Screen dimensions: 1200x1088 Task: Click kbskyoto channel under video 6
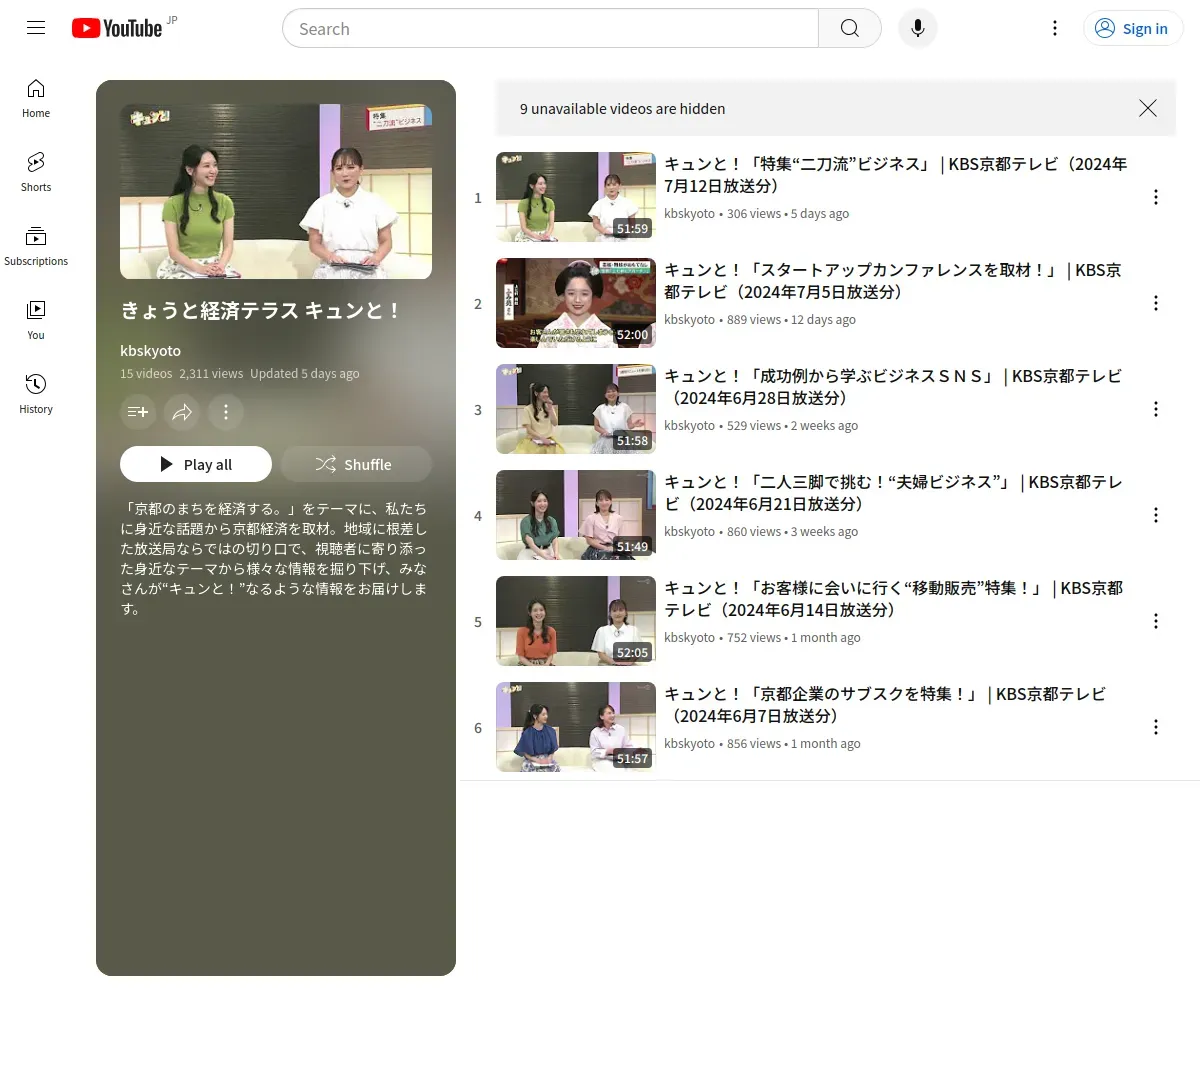click(689, 744)
